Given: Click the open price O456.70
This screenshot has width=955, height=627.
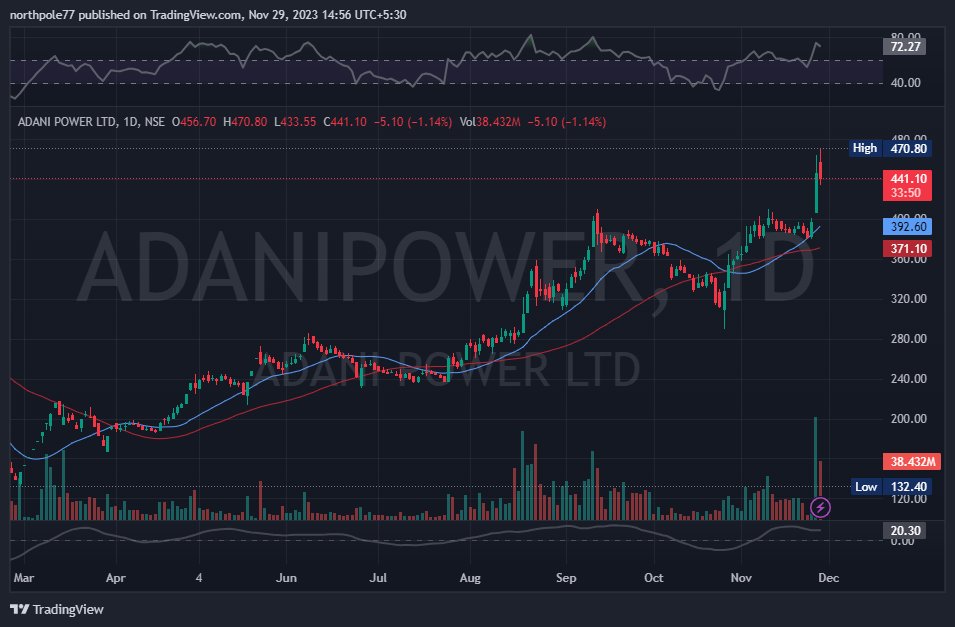Looking at the screenshot, I should click(x=194, y=122).
